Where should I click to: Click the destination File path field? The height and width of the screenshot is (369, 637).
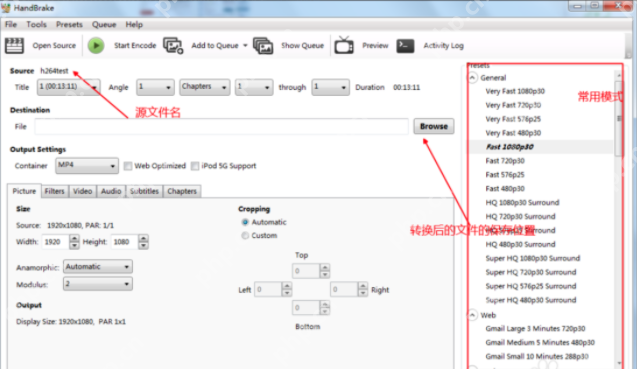pos(221,126)
